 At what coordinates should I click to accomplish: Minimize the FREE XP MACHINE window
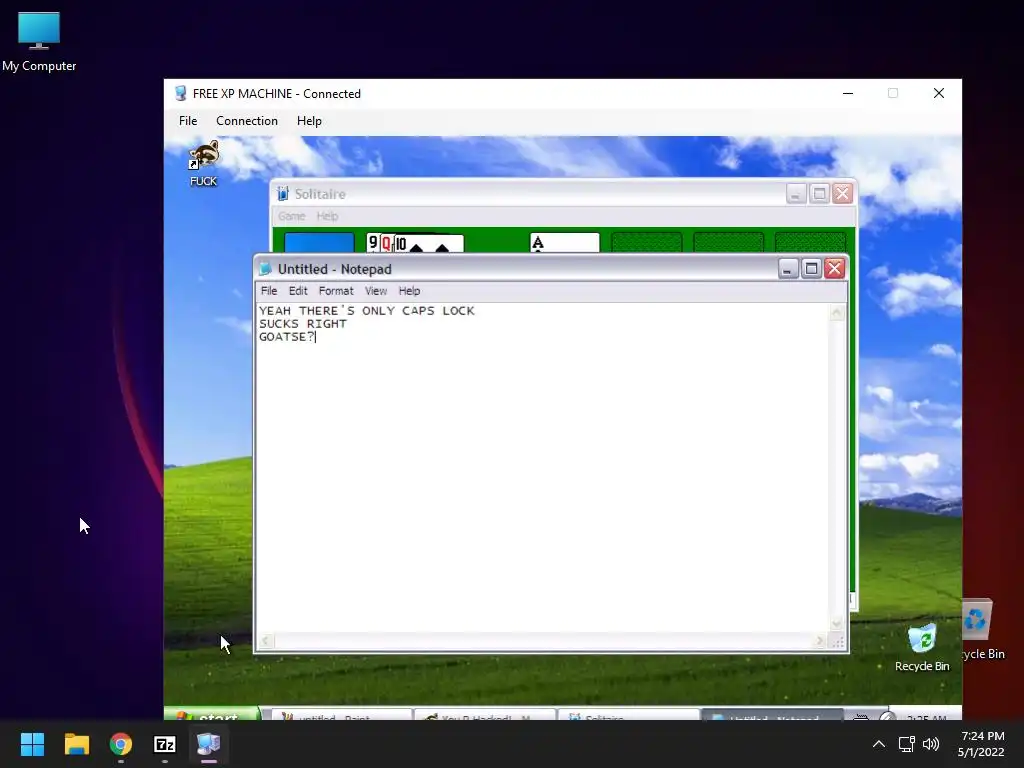point(848,93)
